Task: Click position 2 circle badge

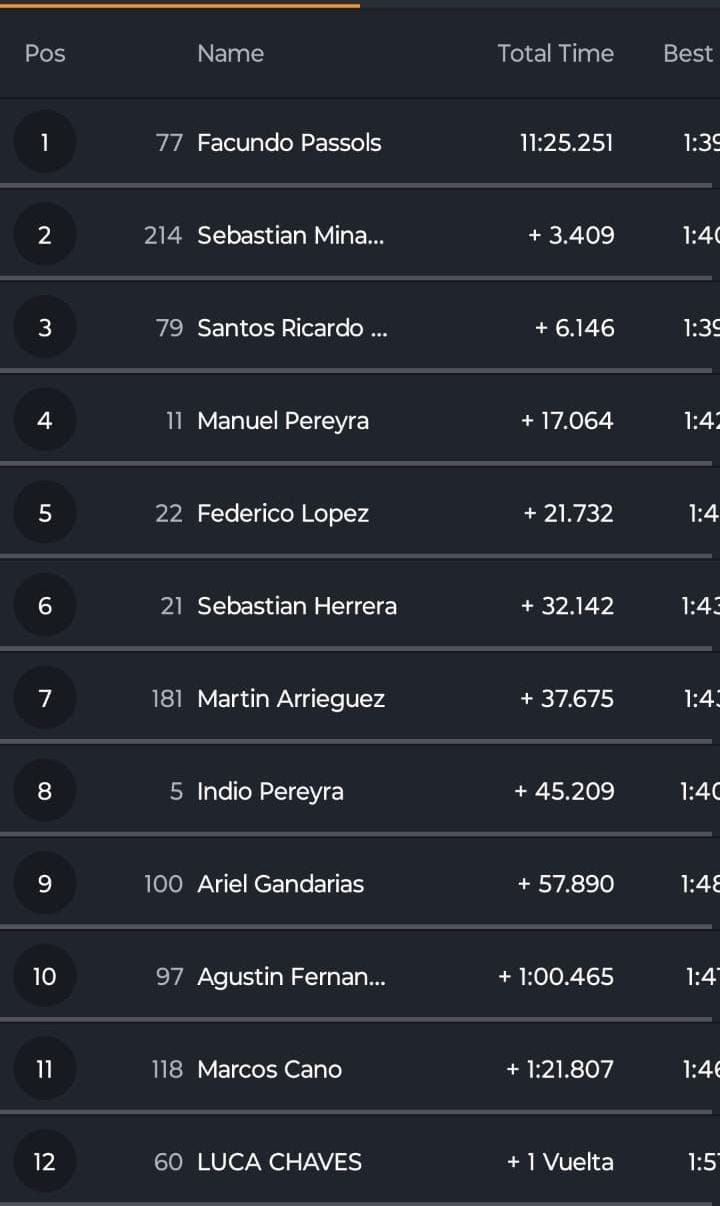Action: click(x=44, y=235)
